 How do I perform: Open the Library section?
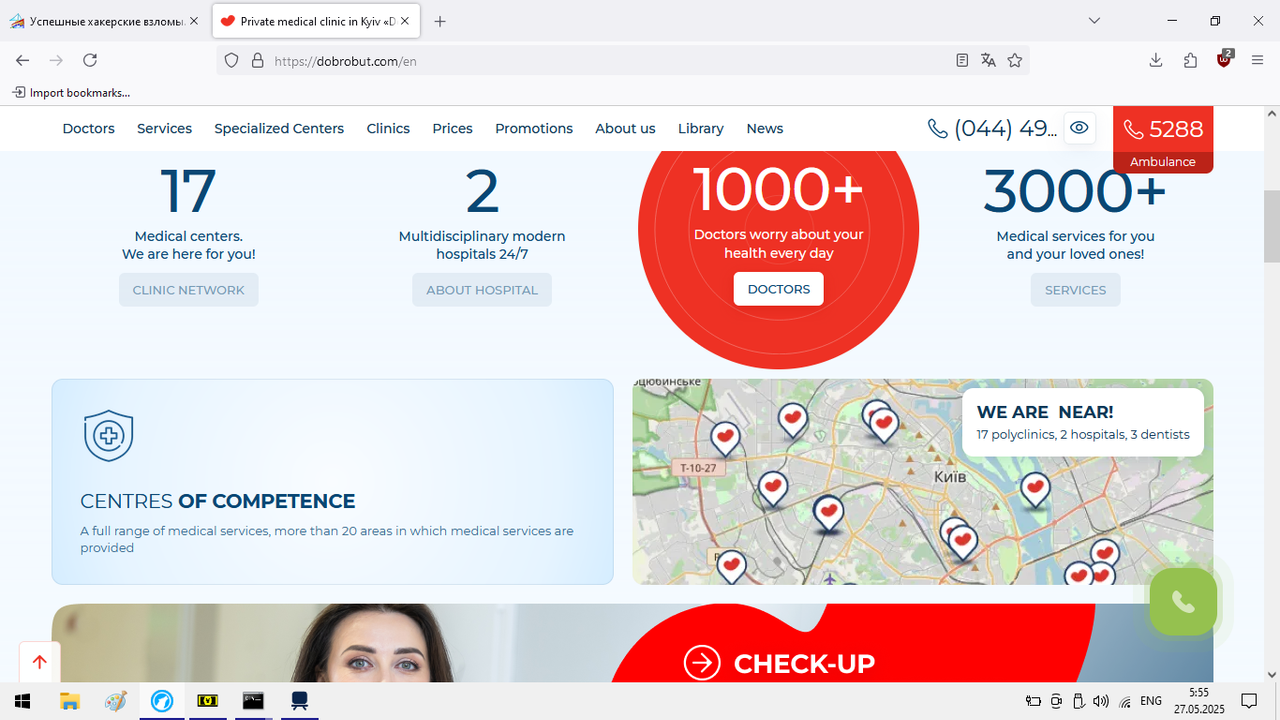point(701,129)
